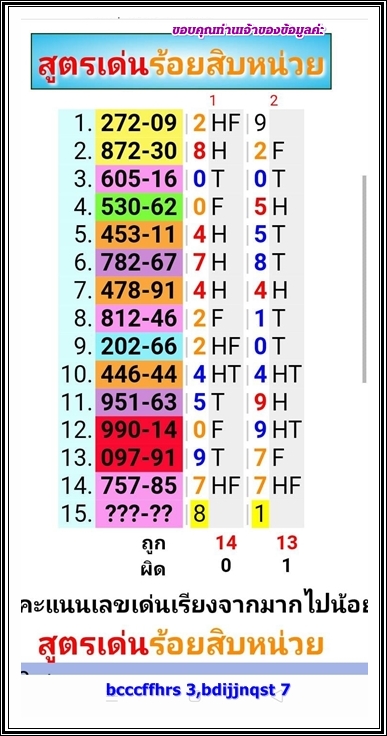Click the light blue cell 202-66
Screen dimensions: 387x736
coord(139,346)
